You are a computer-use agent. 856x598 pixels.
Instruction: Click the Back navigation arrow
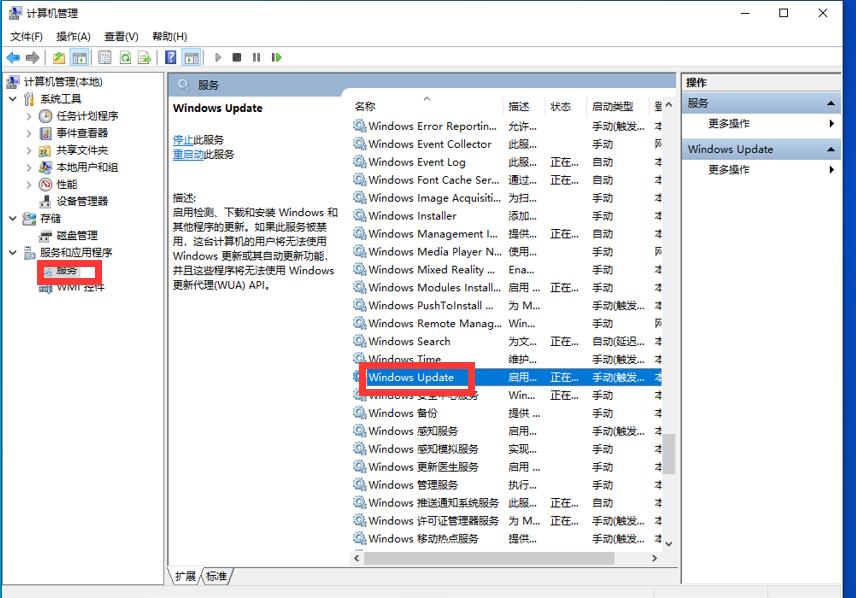(x=13, y=57)
